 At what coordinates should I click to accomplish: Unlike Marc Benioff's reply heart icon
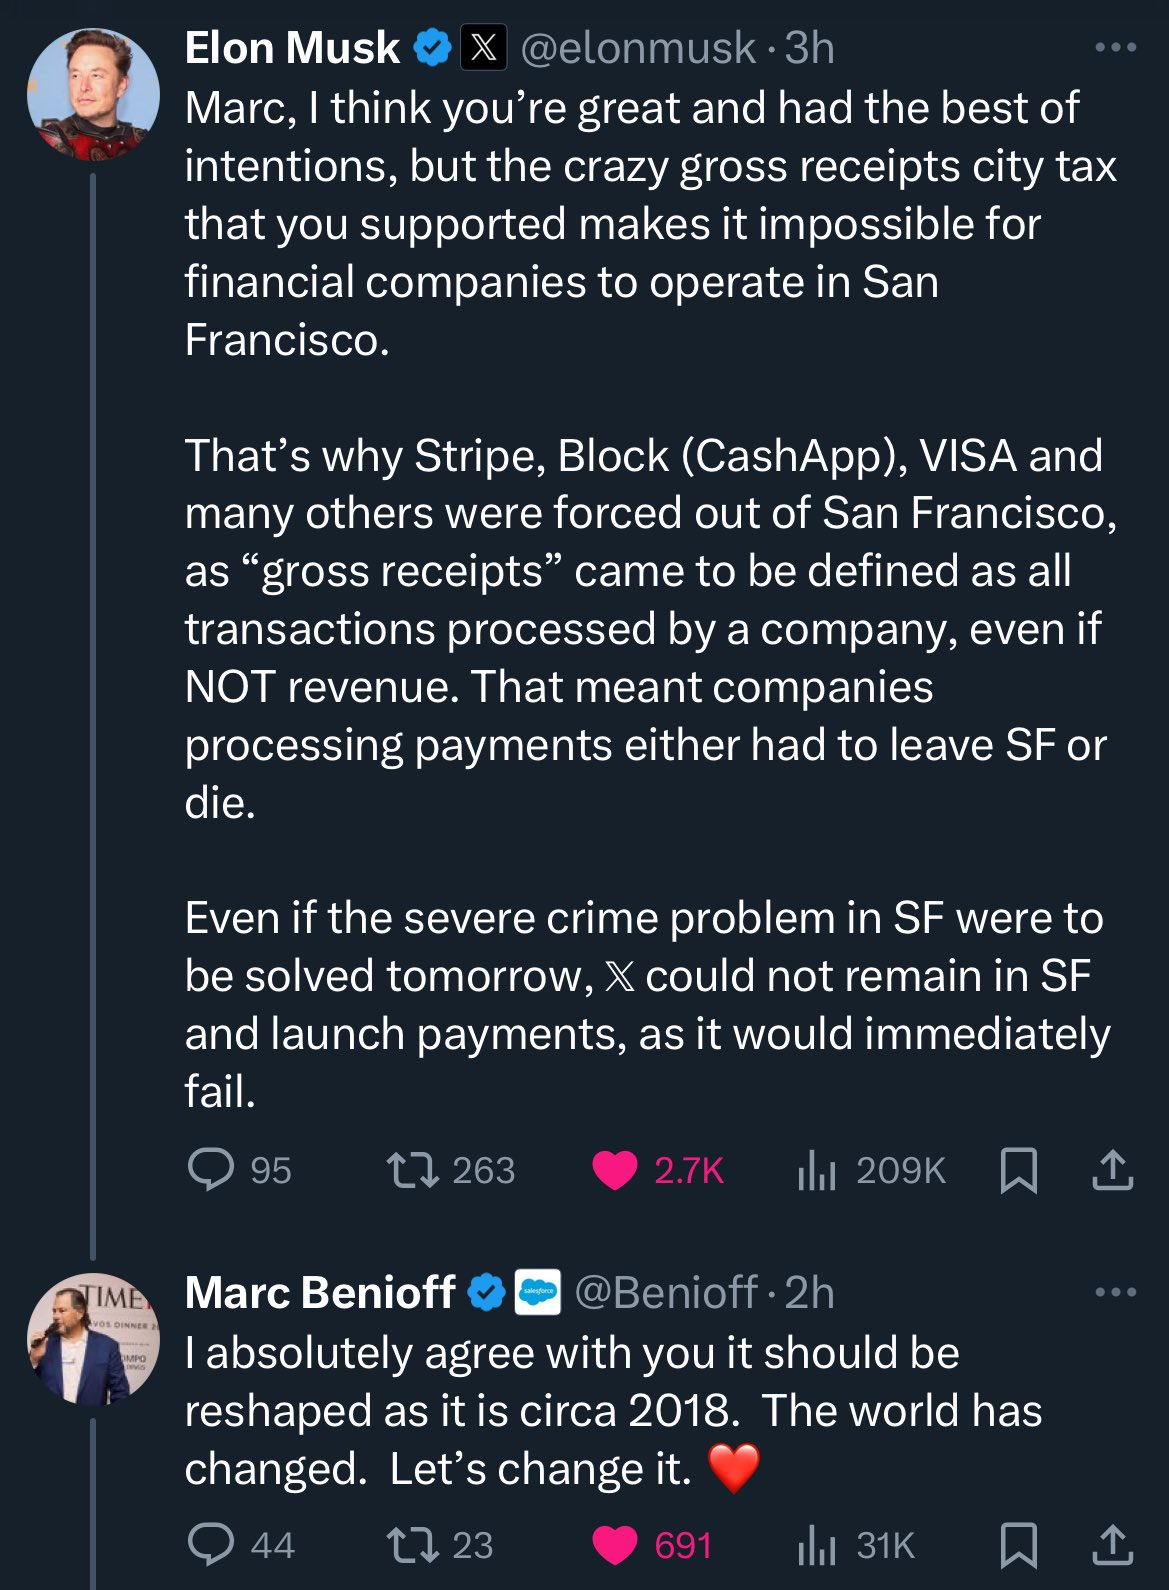point(615,1545)
